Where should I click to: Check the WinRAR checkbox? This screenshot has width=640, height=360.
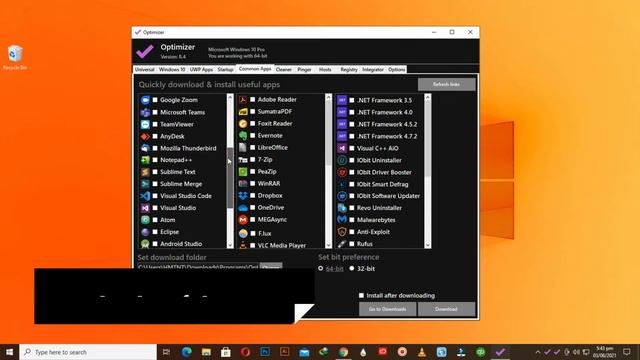(253, 184)
